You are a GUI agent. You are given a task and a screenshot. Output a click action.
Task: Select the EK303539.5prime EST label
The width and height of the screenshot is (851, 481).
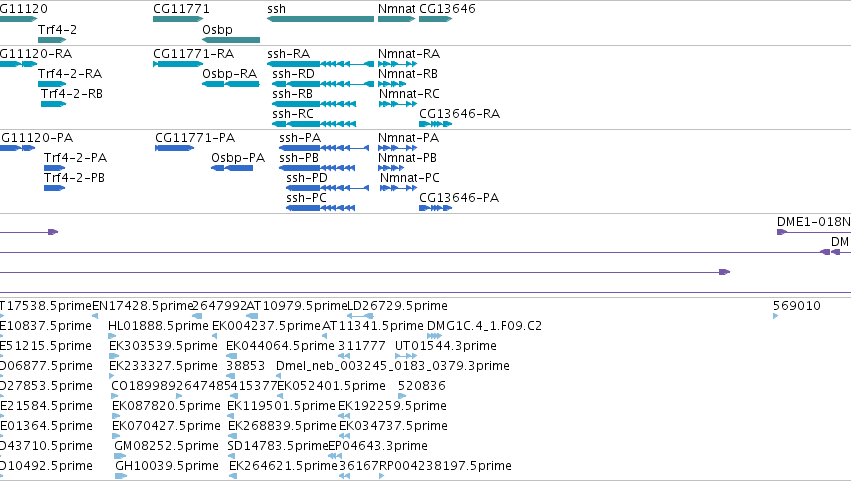pos(163,346)
